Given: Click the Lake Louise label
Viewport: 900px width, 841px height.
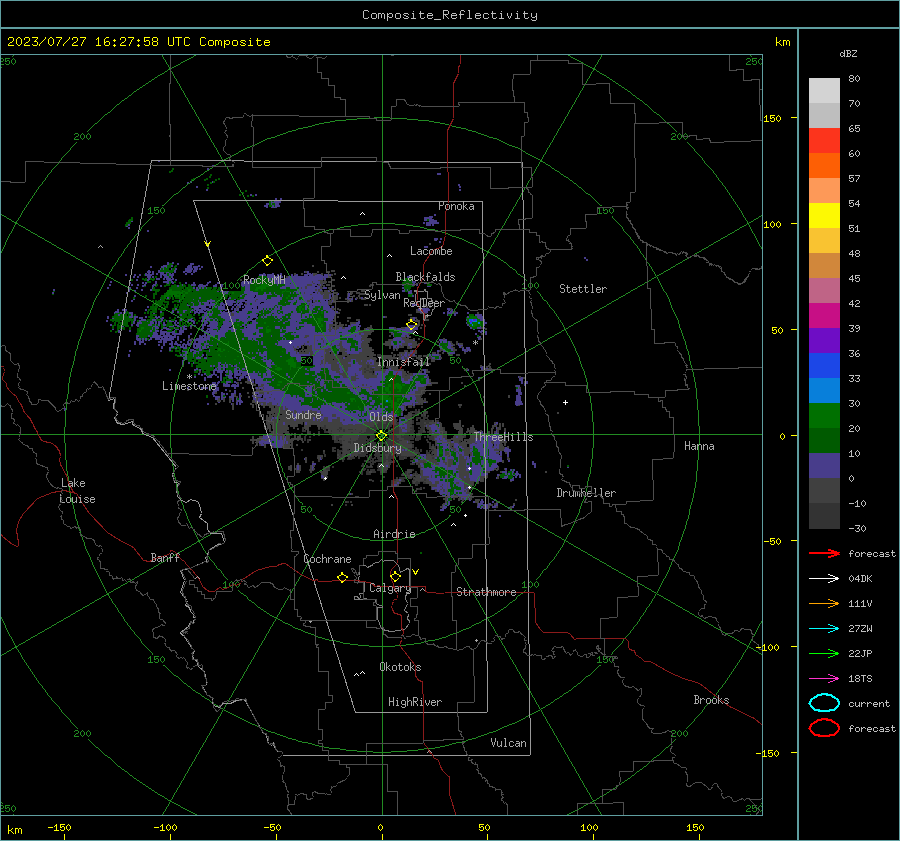Looking at the screenshot, I should 77,491.
